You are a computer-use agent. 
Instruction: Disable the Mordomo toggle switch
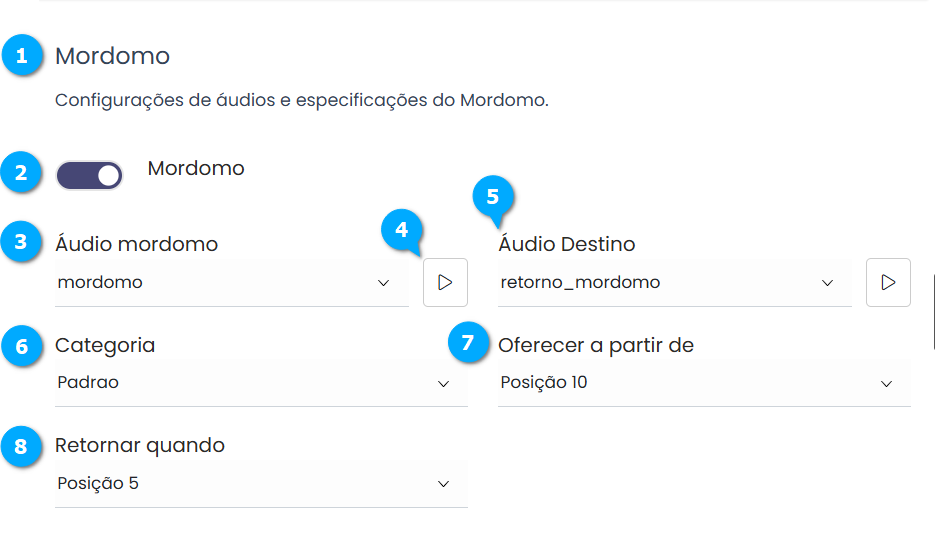pos(90,176)
